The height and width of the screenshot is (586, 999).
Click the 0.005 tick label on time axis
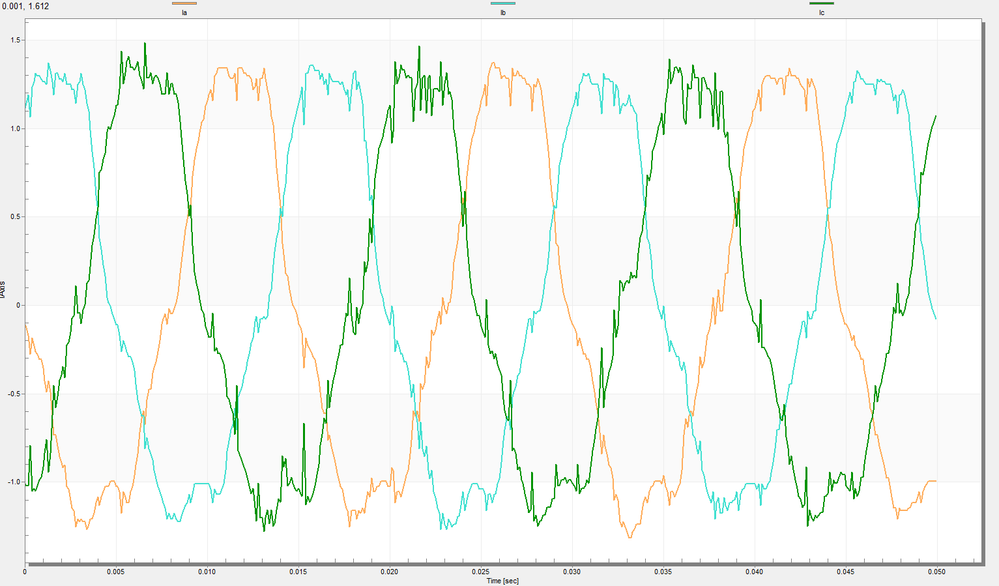[x=116, y=572]
